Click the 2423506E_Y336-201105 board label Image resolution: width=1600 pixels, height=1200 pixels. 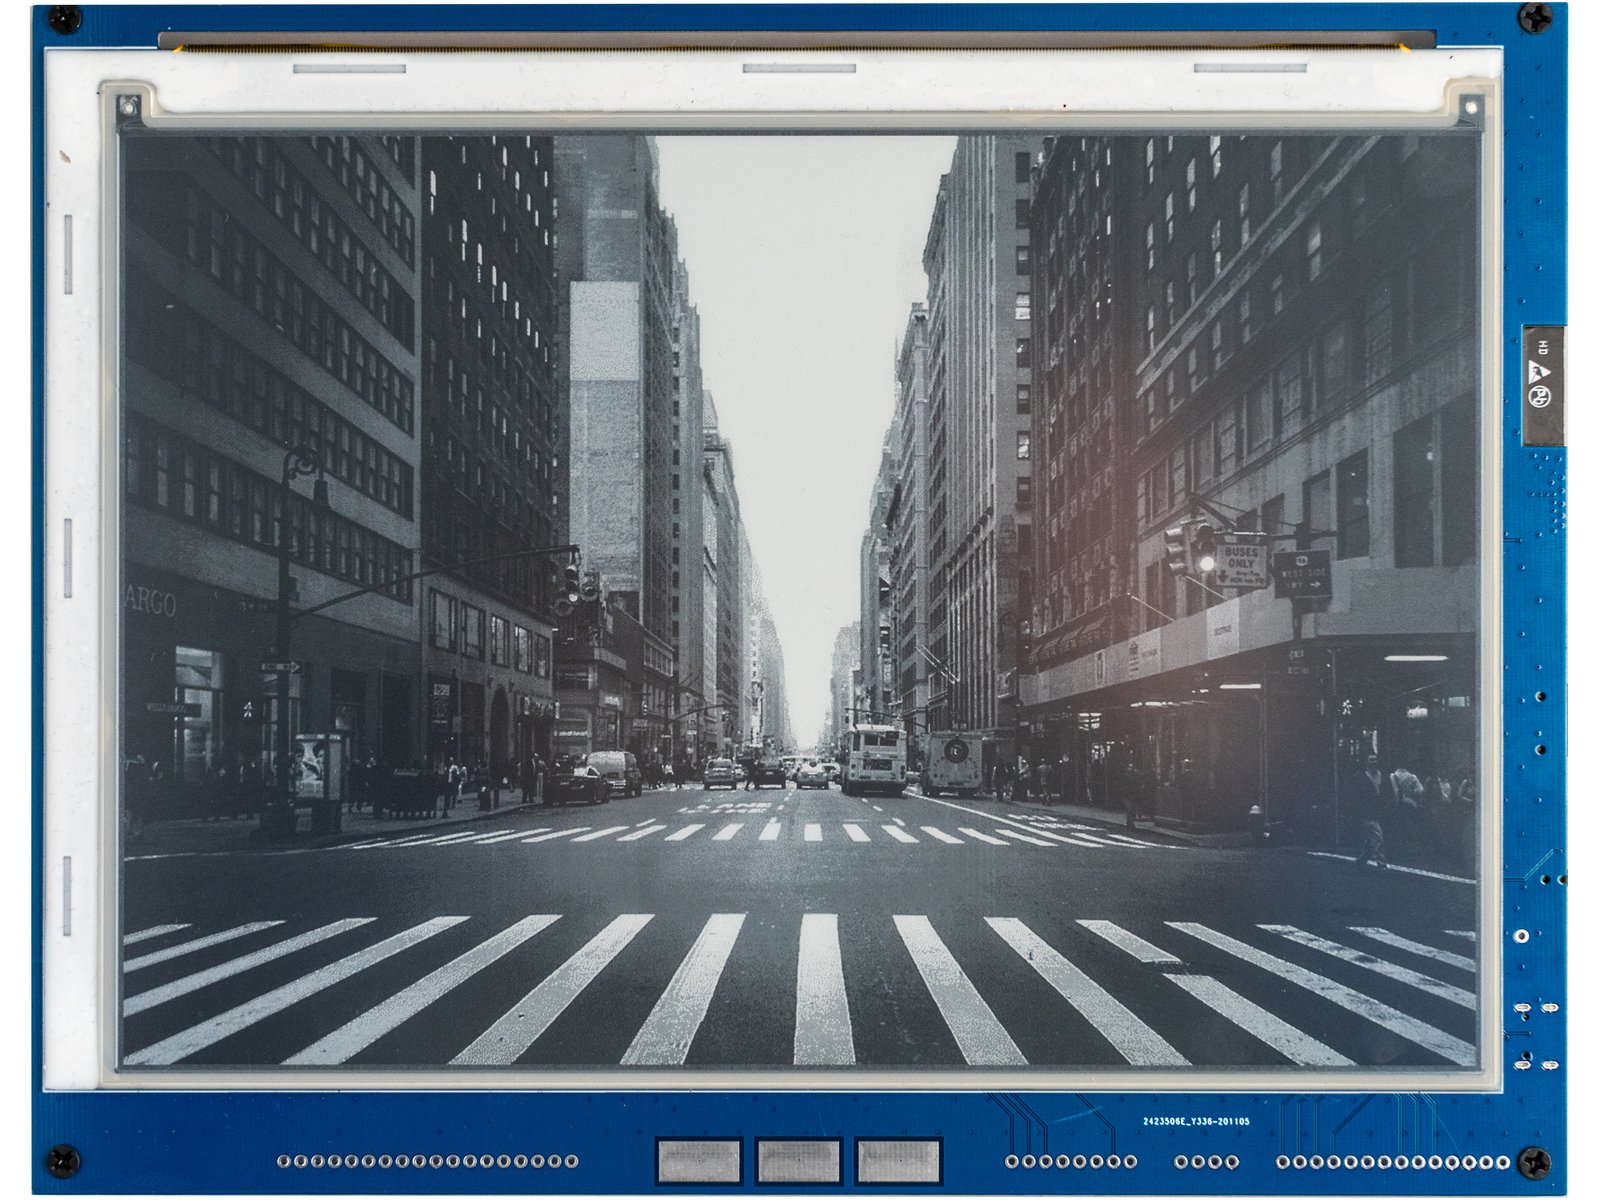click(1196, 1121)
